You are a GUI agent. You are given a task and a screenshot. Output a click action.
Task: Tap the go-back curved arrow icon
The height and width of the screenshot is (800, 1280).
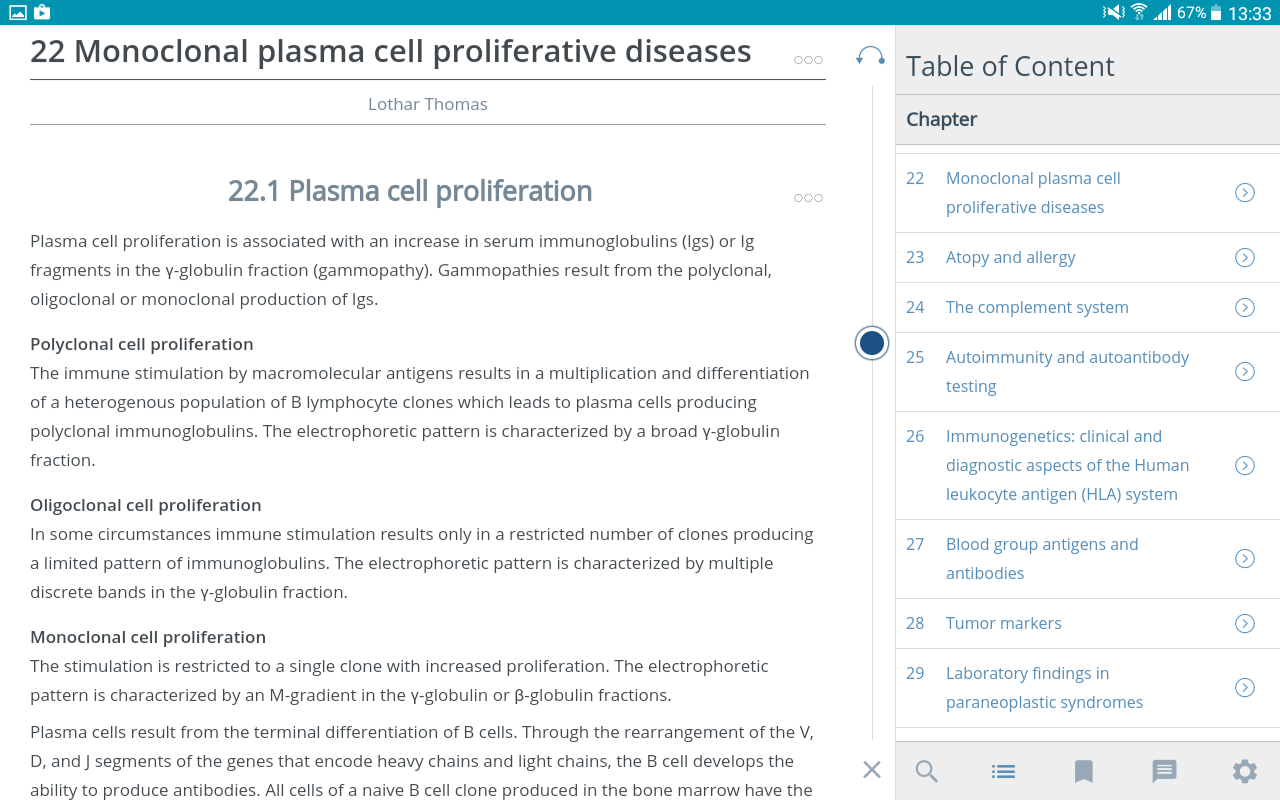coord(870,56)
